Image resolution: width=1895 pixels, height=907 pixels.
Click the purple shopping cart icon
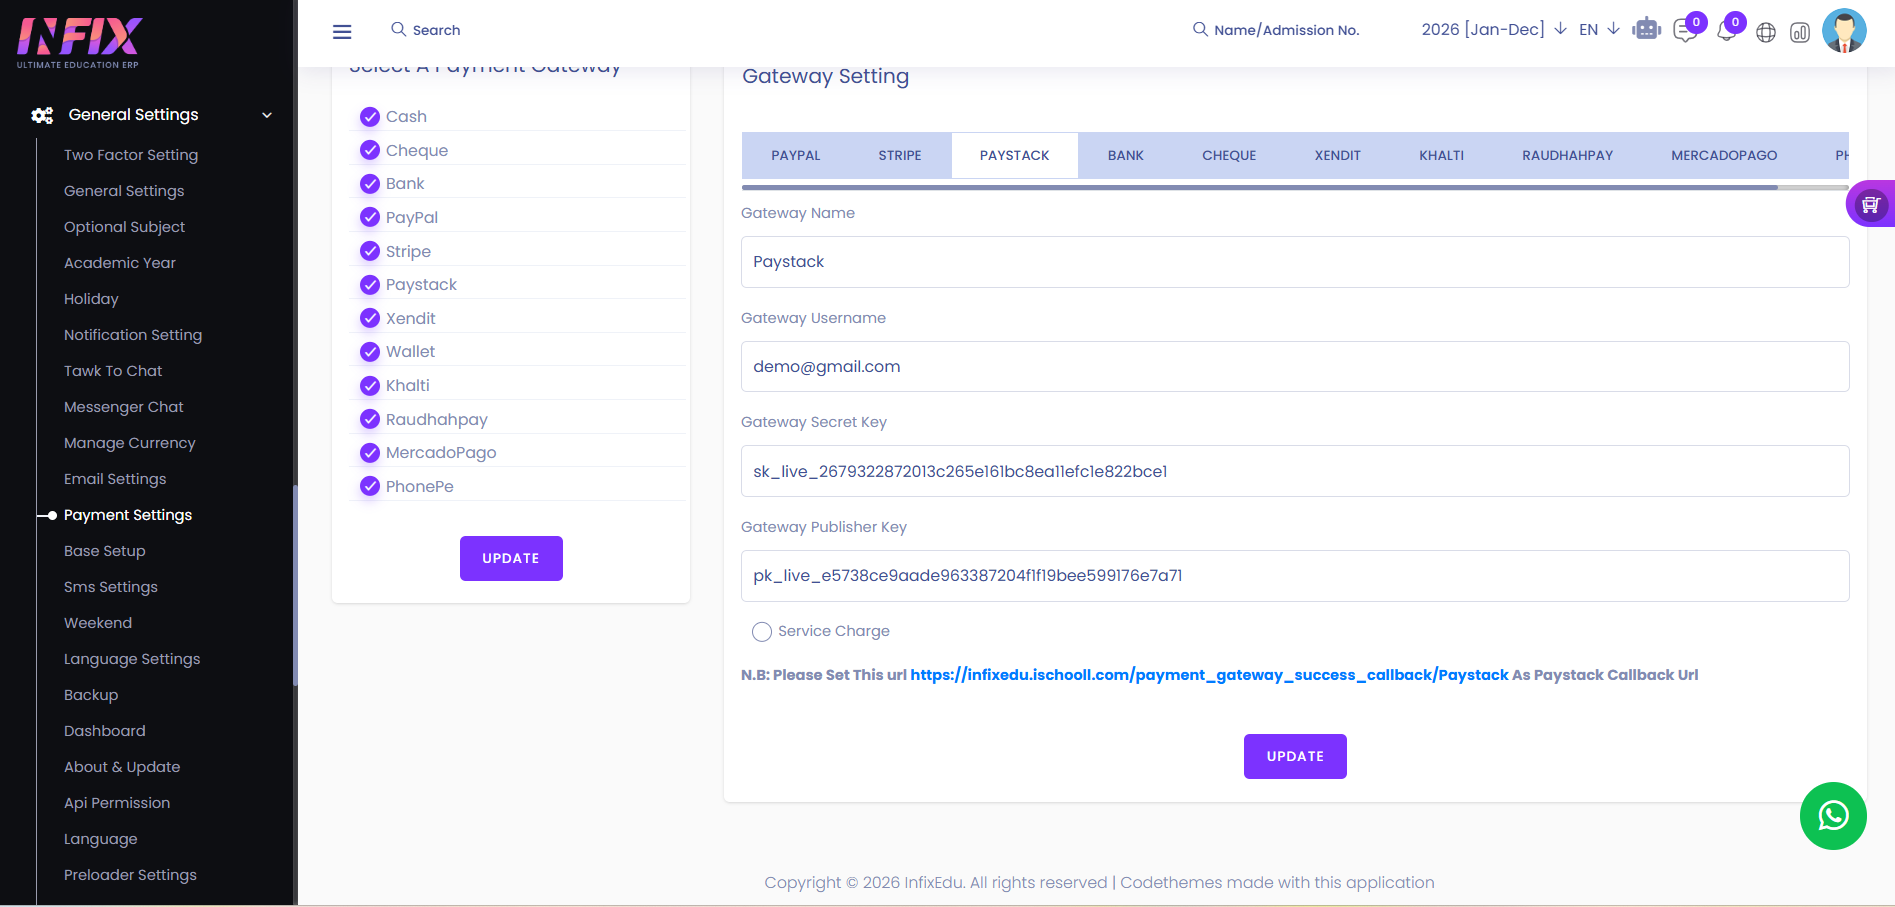click(x=1870, y=204)
